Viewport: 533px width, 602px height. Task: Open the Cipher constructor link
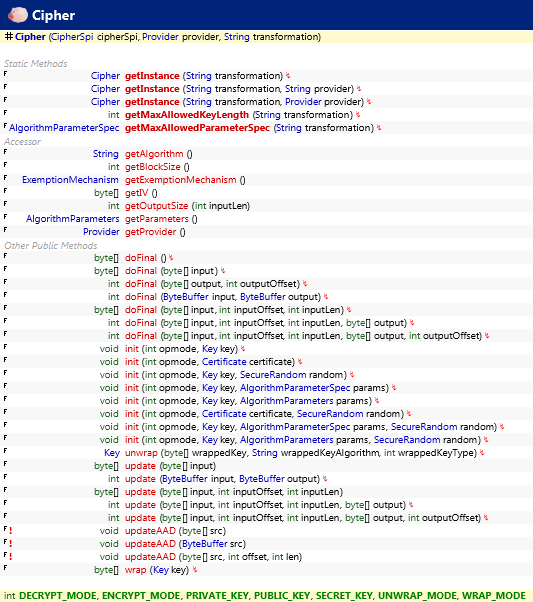tap(30, 37)
